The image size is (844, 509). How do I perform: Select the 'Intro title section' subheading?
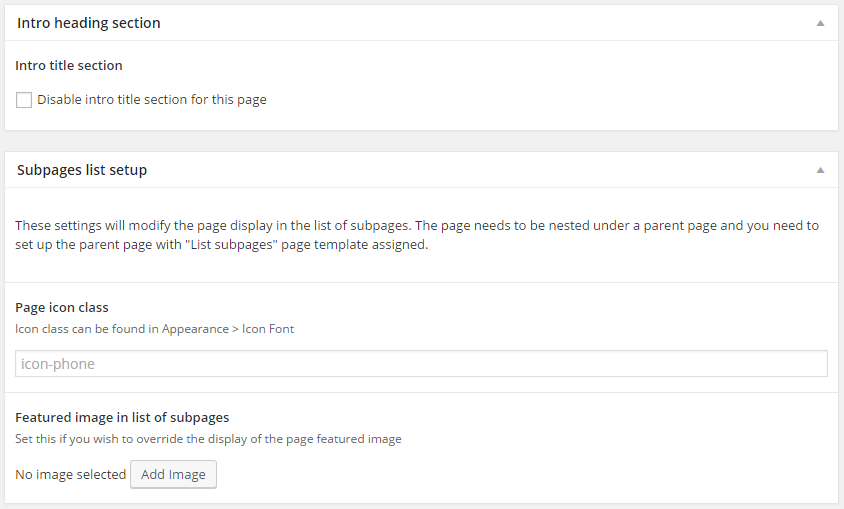click(x=69, y=65)
